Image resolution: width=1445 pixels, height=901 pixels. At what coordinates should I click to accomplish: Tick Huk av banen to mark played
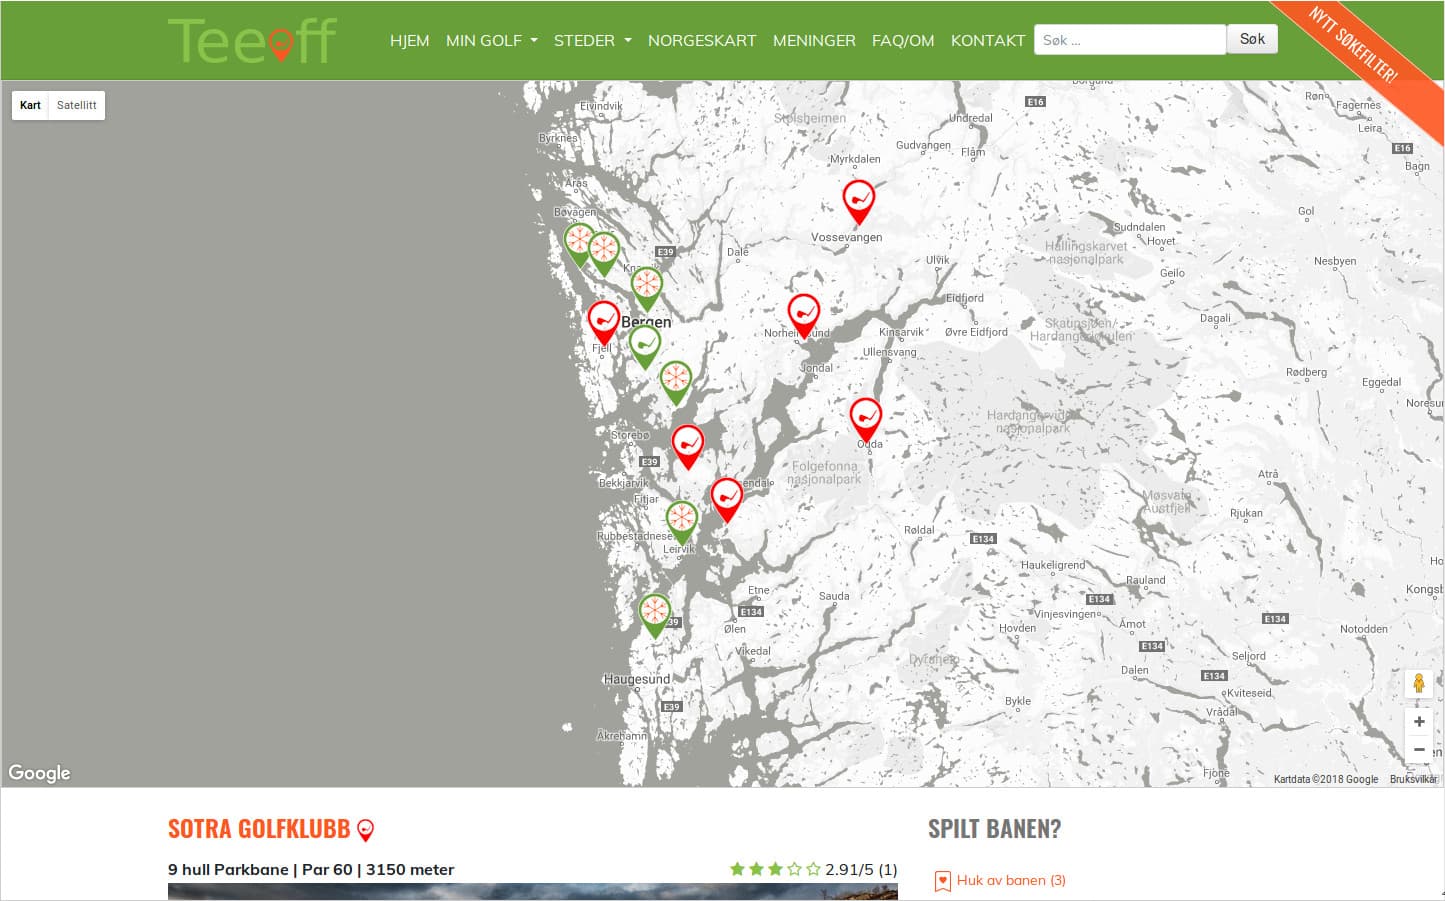[942, 881]
